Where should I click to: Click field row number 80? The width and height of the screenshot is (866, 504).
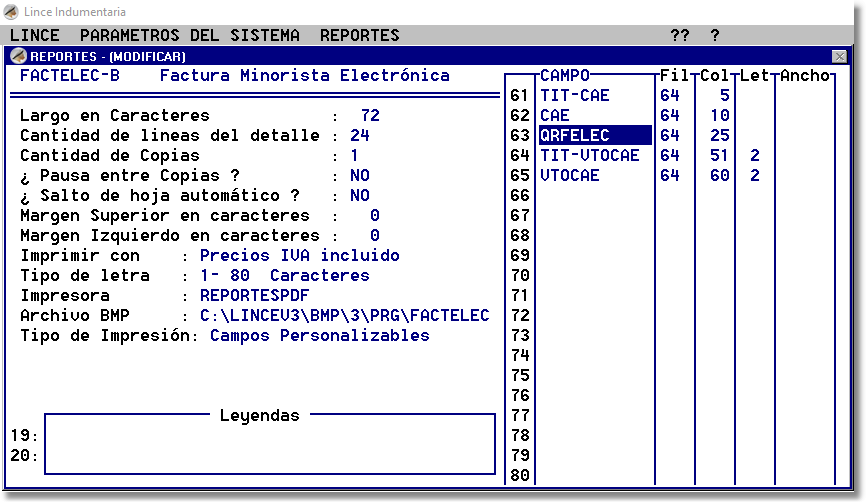[x=520, y=475]
